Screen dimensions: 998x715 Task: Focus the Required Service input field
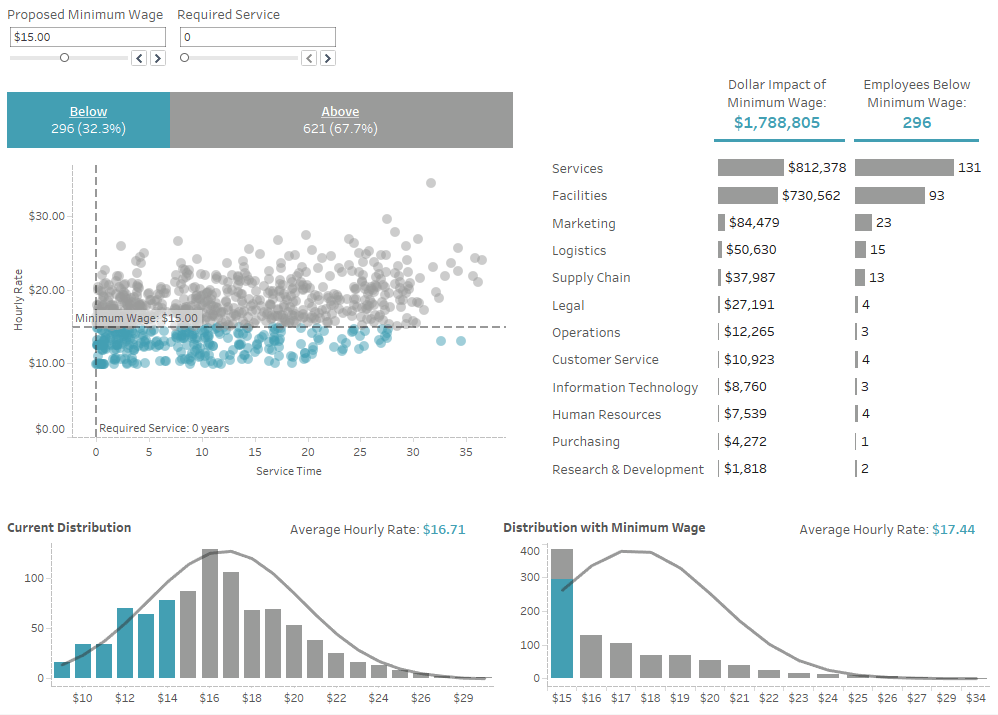(x=257, y=37)
